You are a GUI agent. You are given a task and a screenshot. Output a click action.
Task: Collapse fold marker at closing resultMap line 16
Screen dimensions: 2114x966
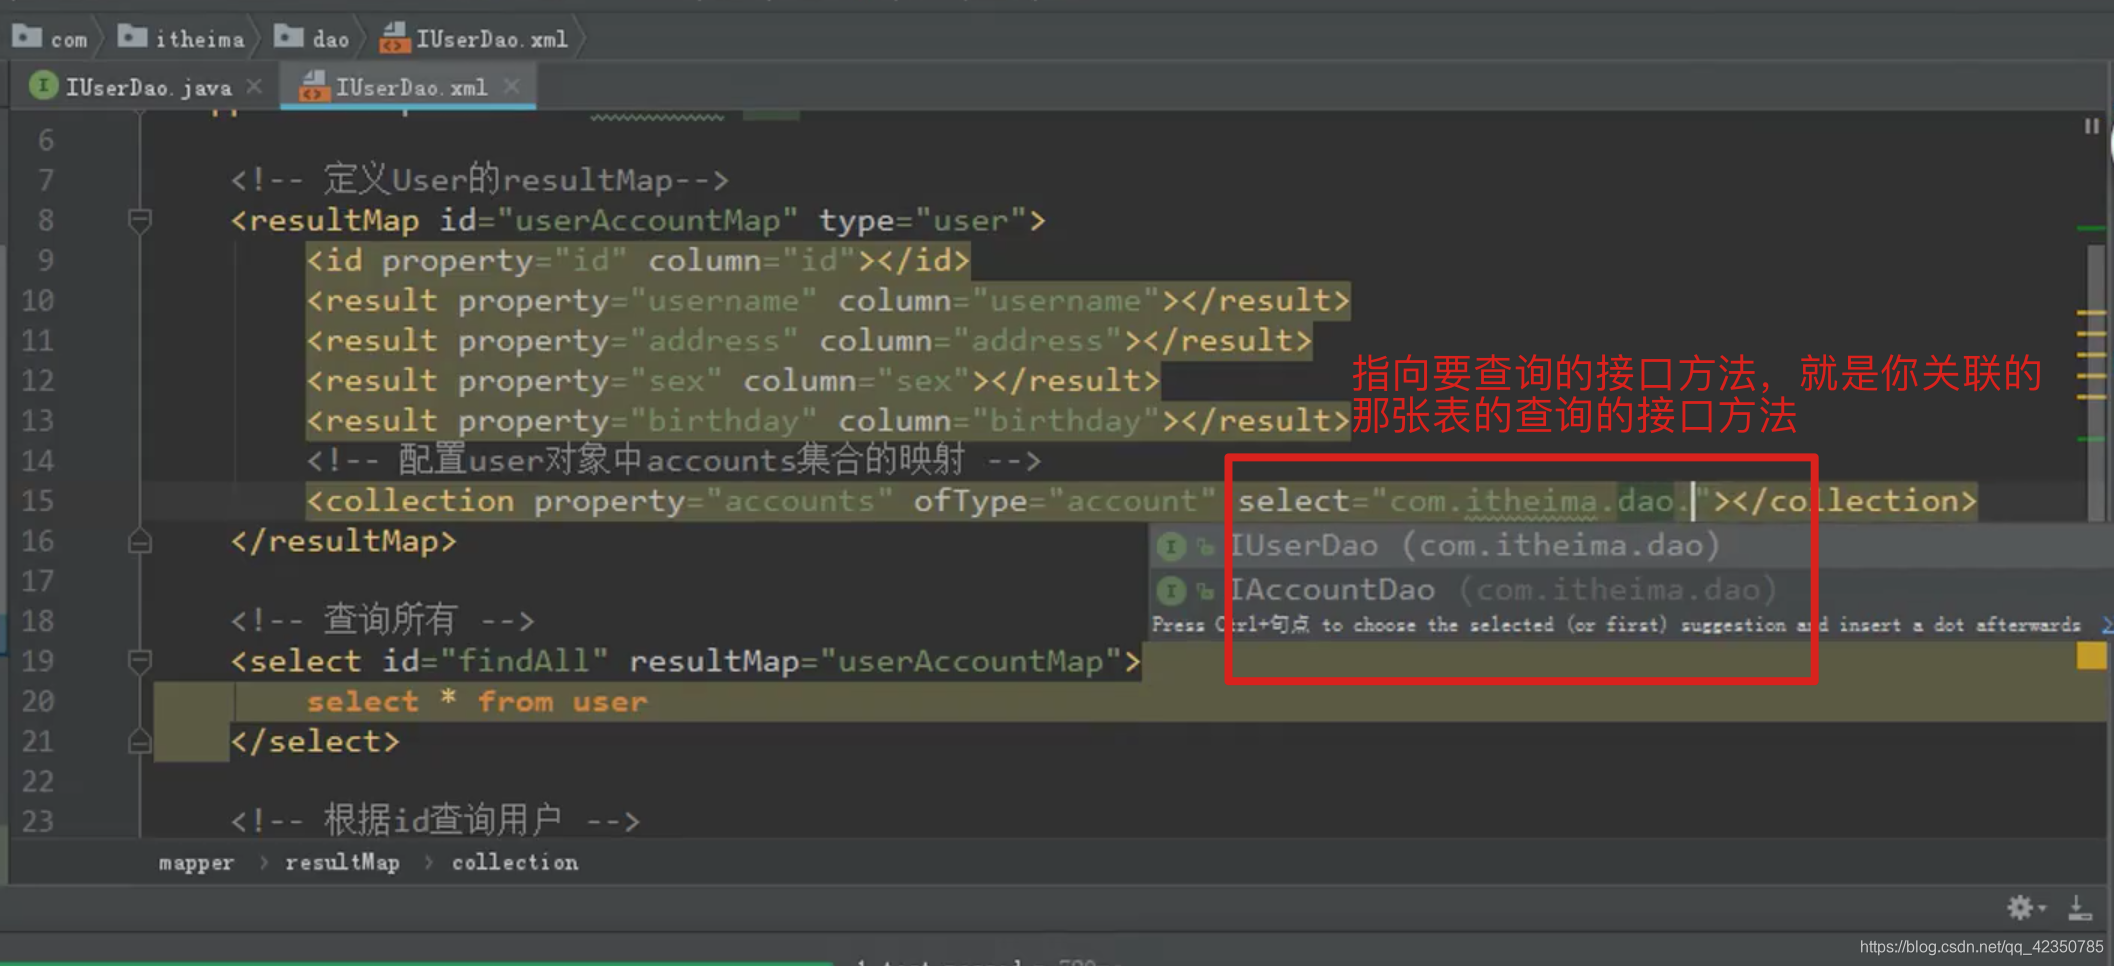[x=140, y=541]
